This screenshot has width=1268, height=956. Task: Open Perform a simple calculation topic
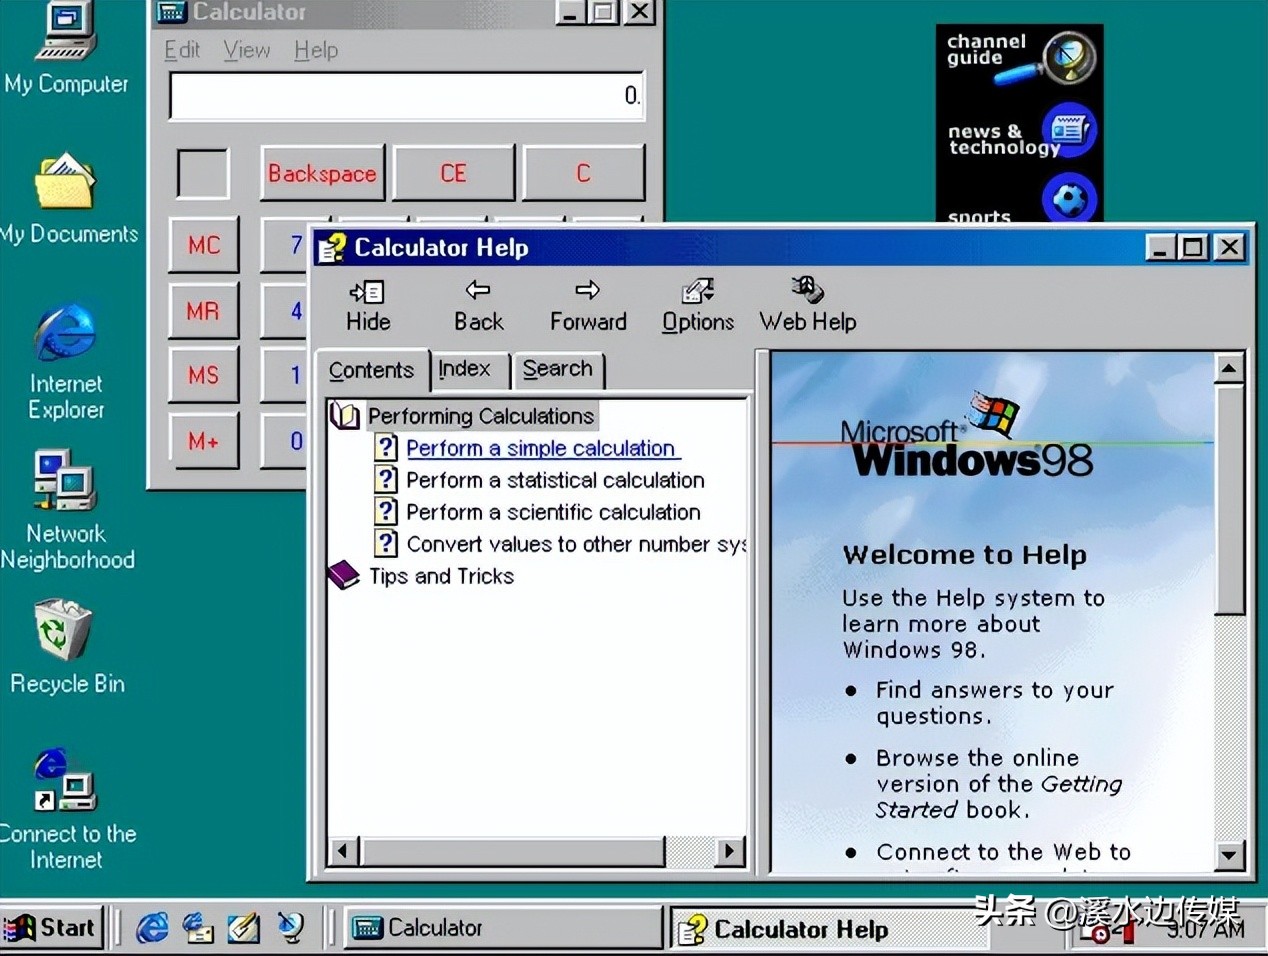[541, 448]
